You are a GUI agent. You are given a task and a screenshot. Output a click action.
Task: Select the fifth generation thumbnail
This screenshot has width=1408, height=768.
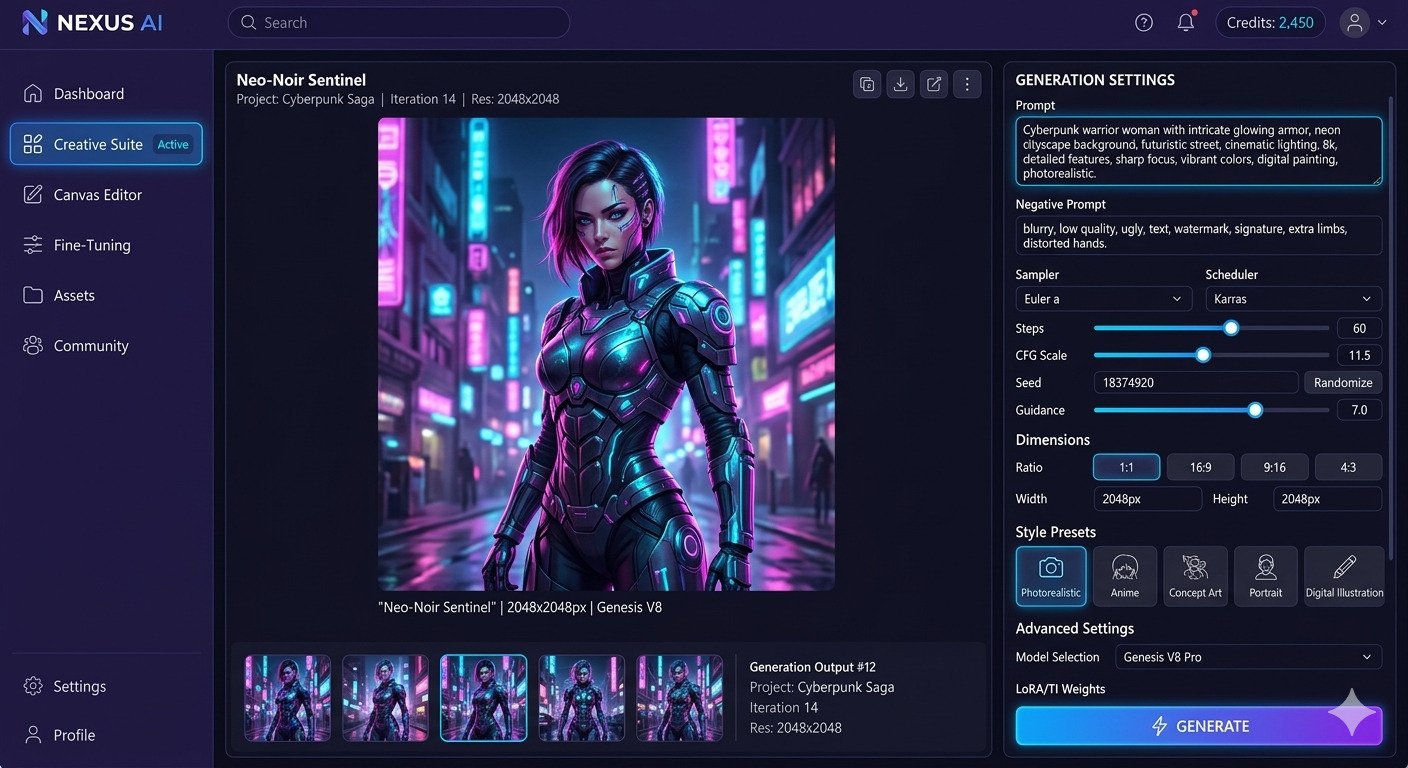tap(680, 698)
